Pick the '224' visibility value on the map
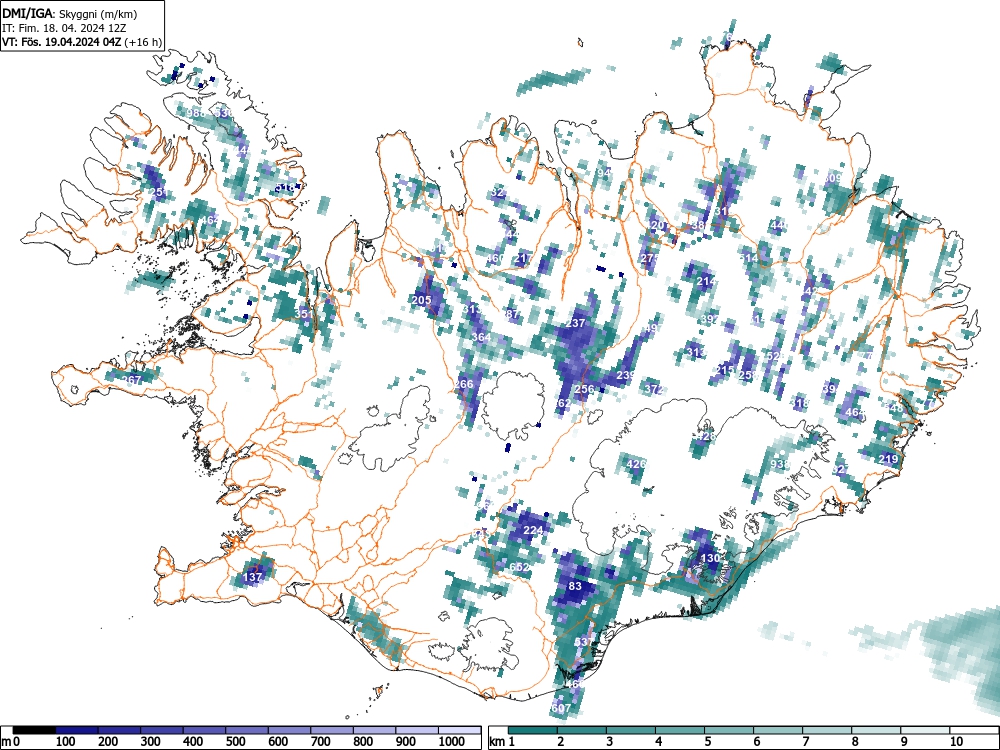The width and height of the screenshot is (1000, 750). pos(533,530)
